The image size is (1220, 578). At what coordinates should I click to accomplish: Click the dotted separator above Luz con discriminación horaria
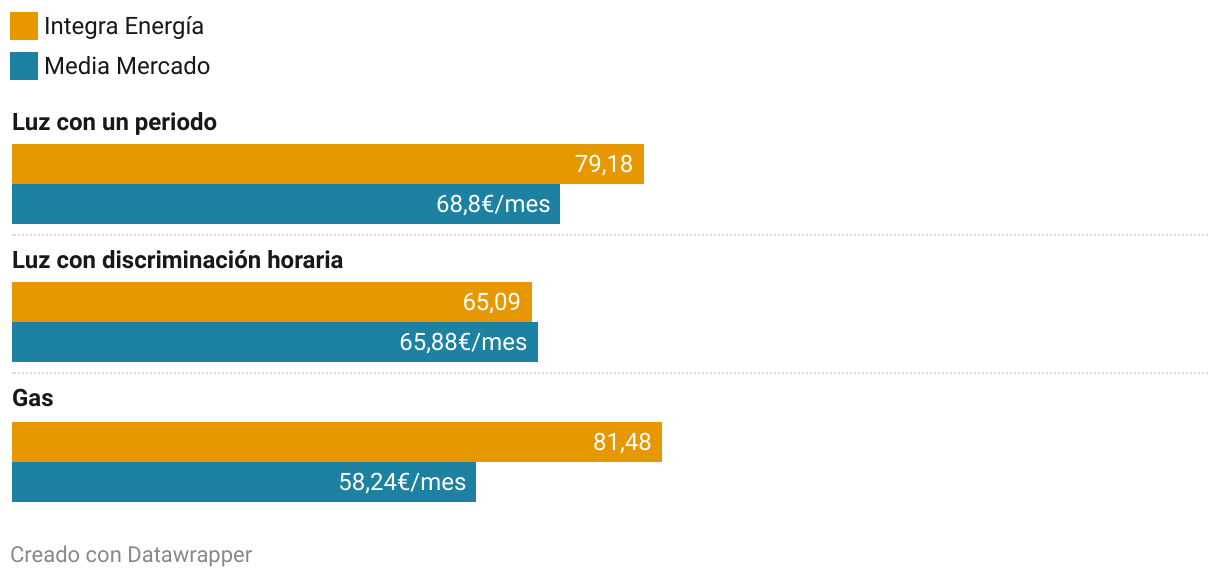pos(610,235)
